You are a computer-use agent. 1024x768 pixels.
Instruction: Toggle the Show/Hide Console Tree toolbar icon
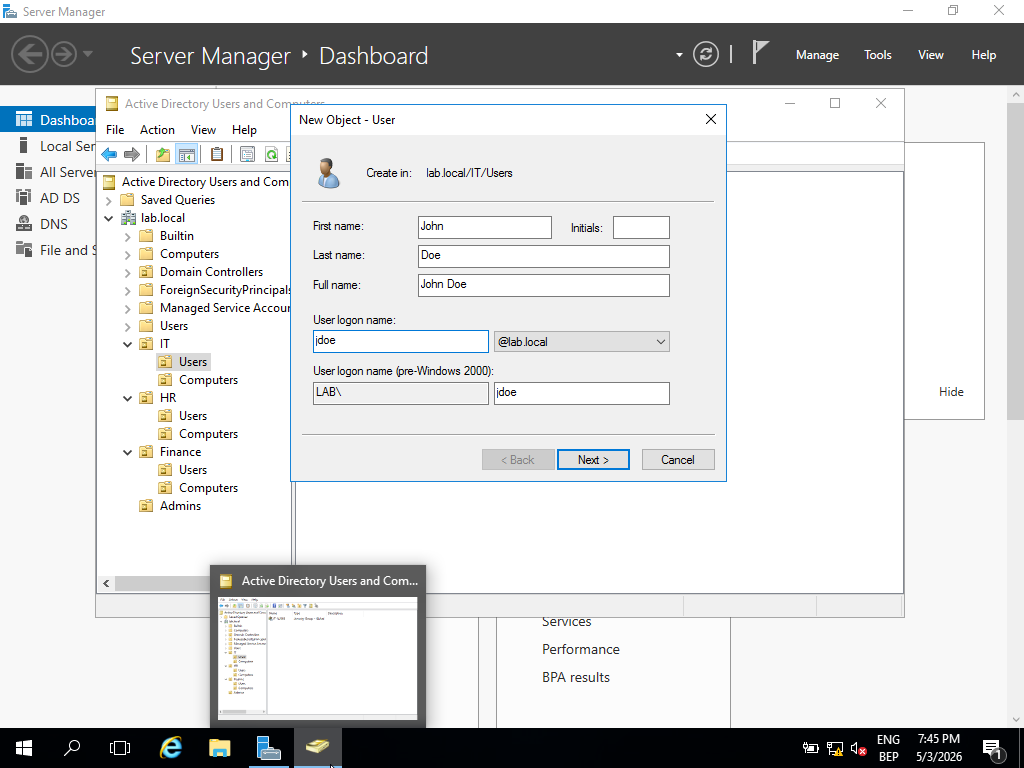[x=187, y=155]
